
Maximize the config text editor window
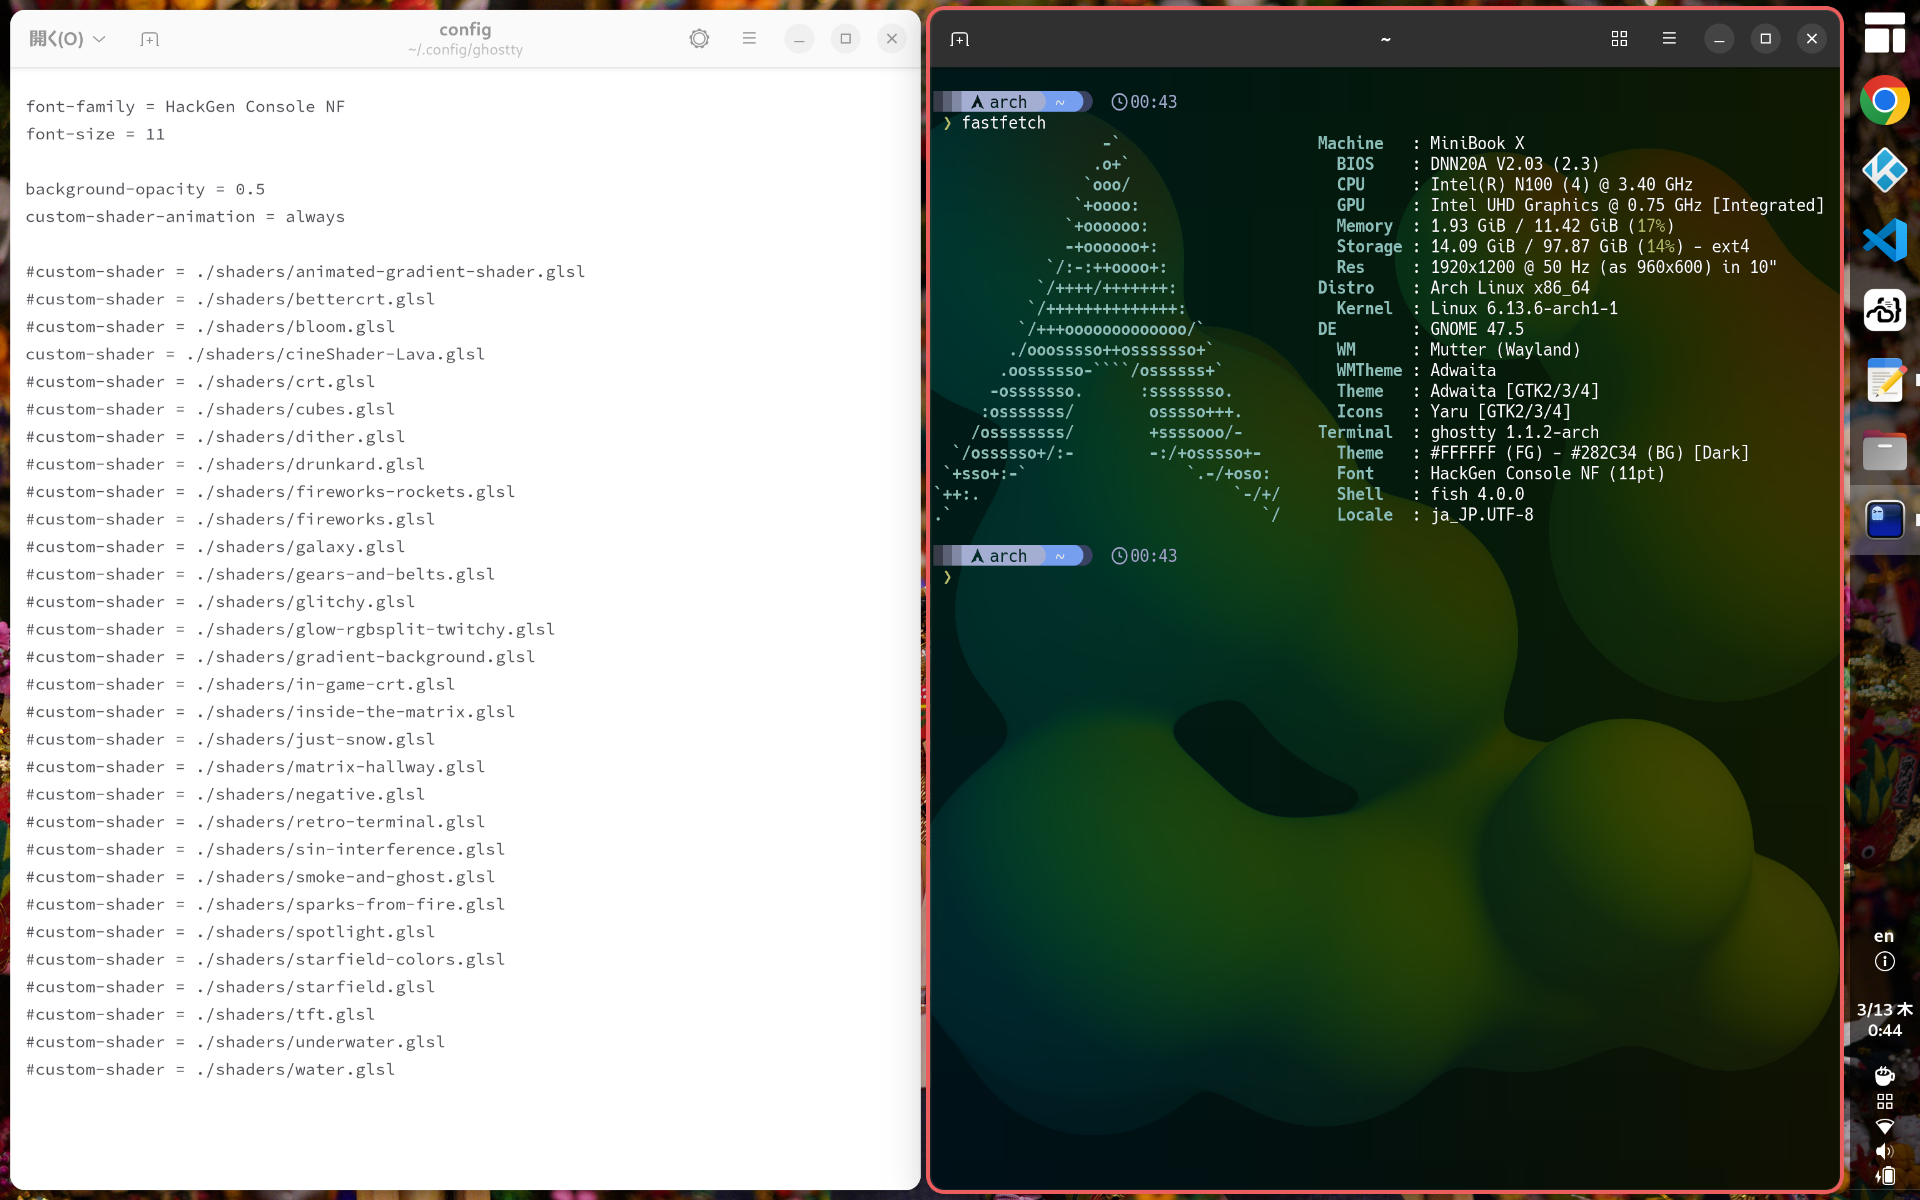(x=846, y=39)
